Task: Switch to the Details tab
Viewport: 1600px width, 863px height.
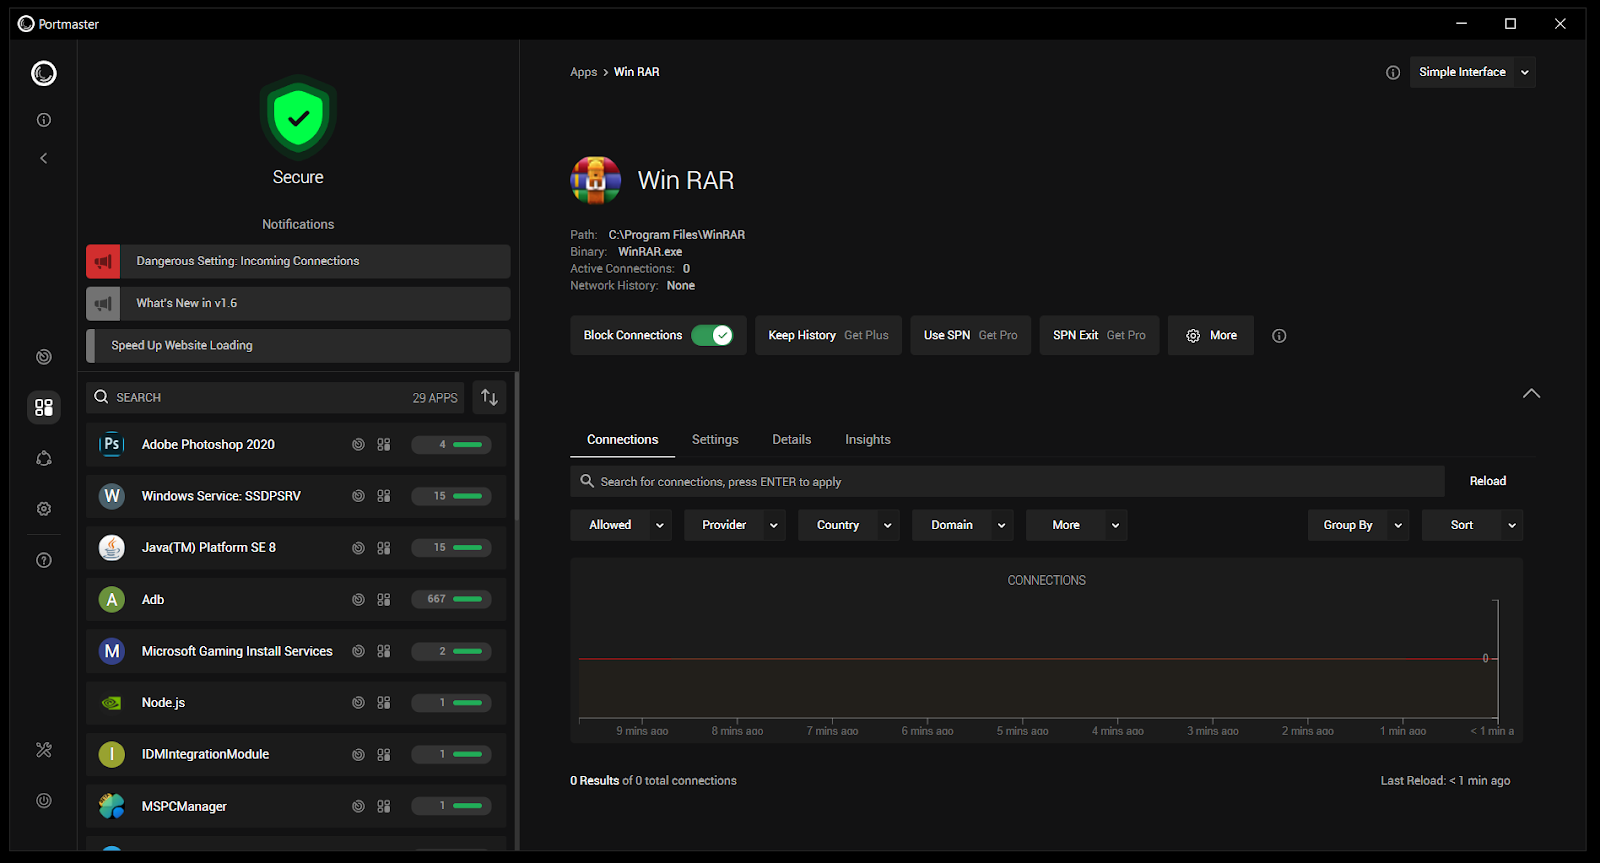Action: point(791,440)
